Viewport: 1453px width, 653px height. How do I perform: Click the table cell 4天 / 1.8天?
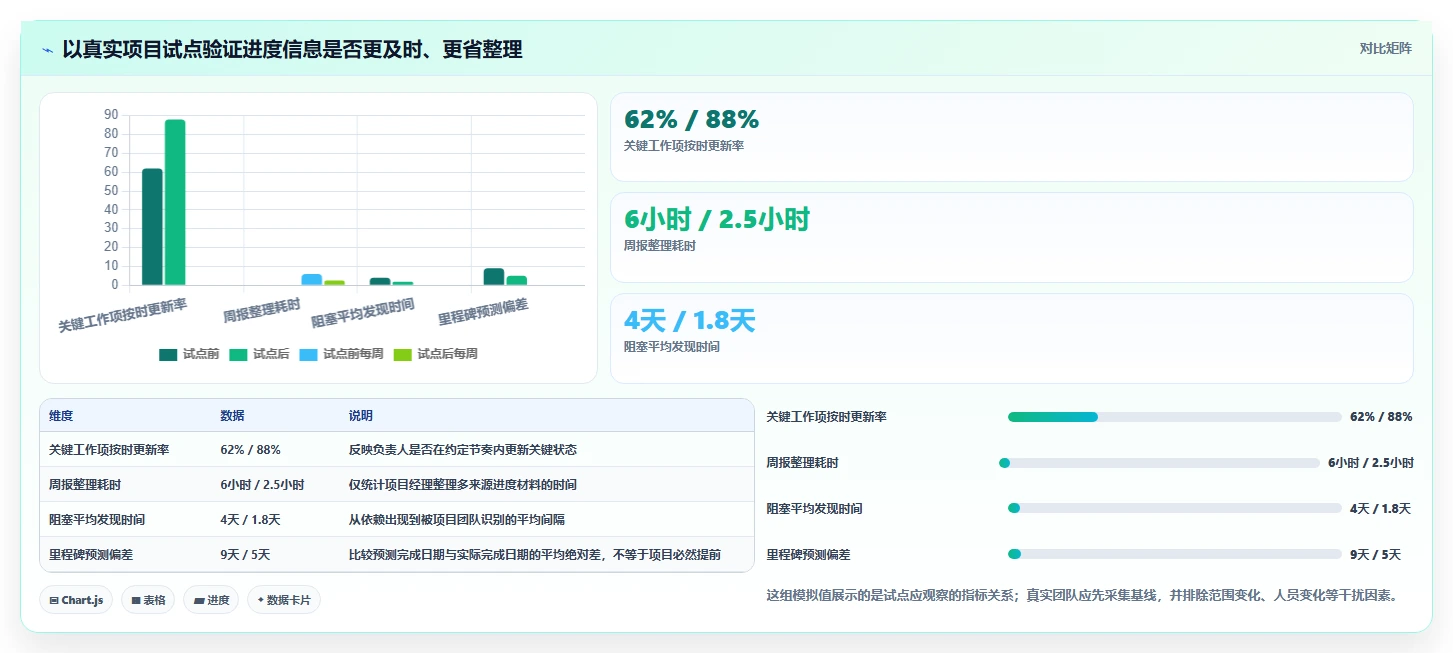(x=250, y=520)
